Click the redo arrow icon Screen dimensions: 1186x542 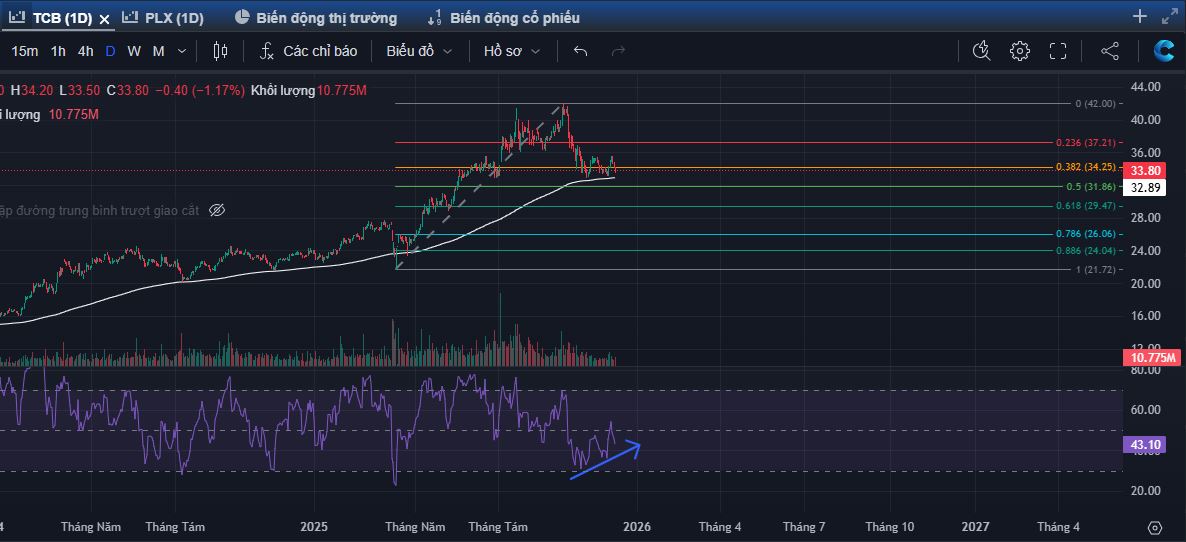(x=618, y=51)
